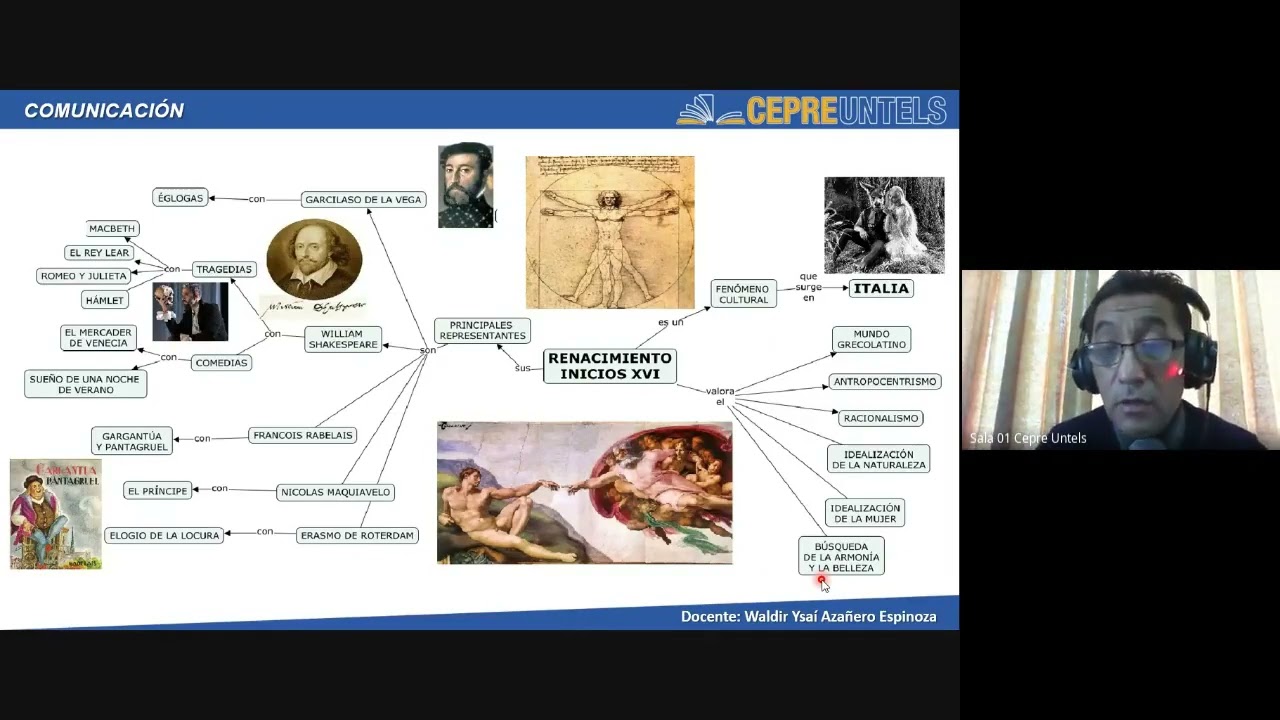The height and width of the screenshot is (720, 1280).
Task: Click the ÉGLOGAS node
Action: pyautogui.click(x=180, y=198)
